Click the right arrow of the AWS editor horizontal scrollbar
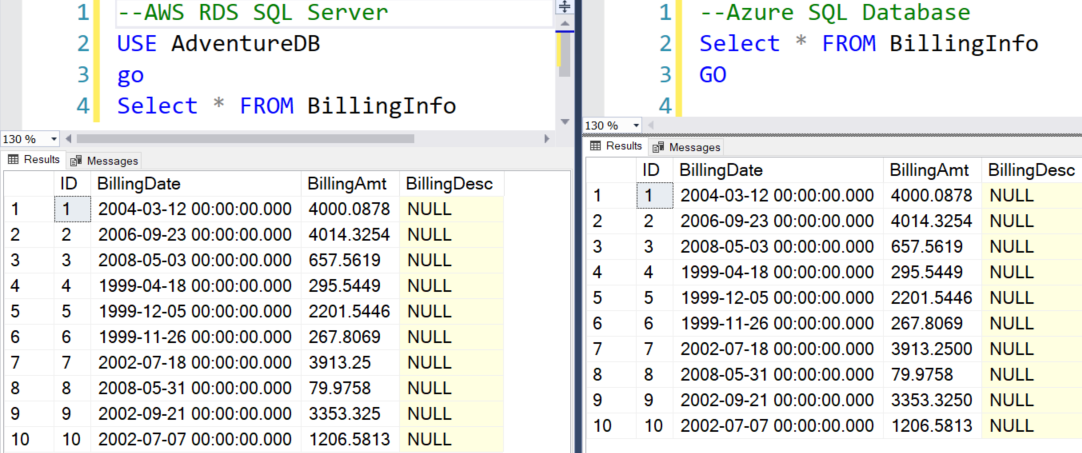Viewport: 1082px width, 453px height. tap(547, 139)
